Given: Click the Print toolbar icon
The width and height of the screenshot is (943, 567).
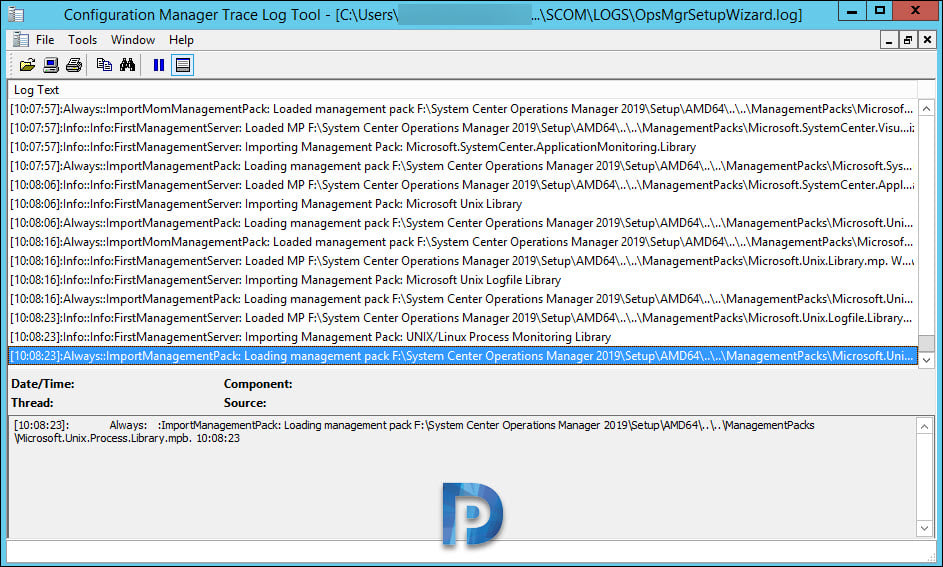Looking at the screenshot, I should coord(74,65).
